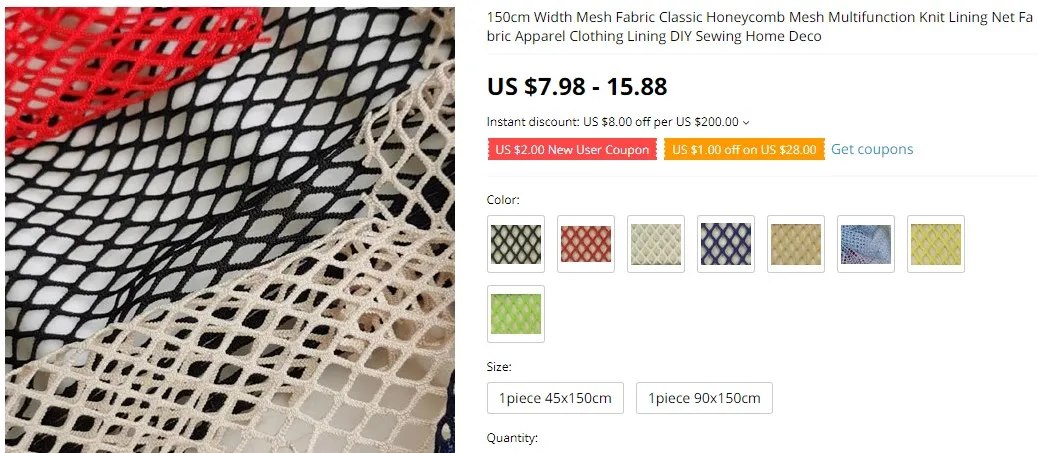Open the Get coupons link

point(872,149)
